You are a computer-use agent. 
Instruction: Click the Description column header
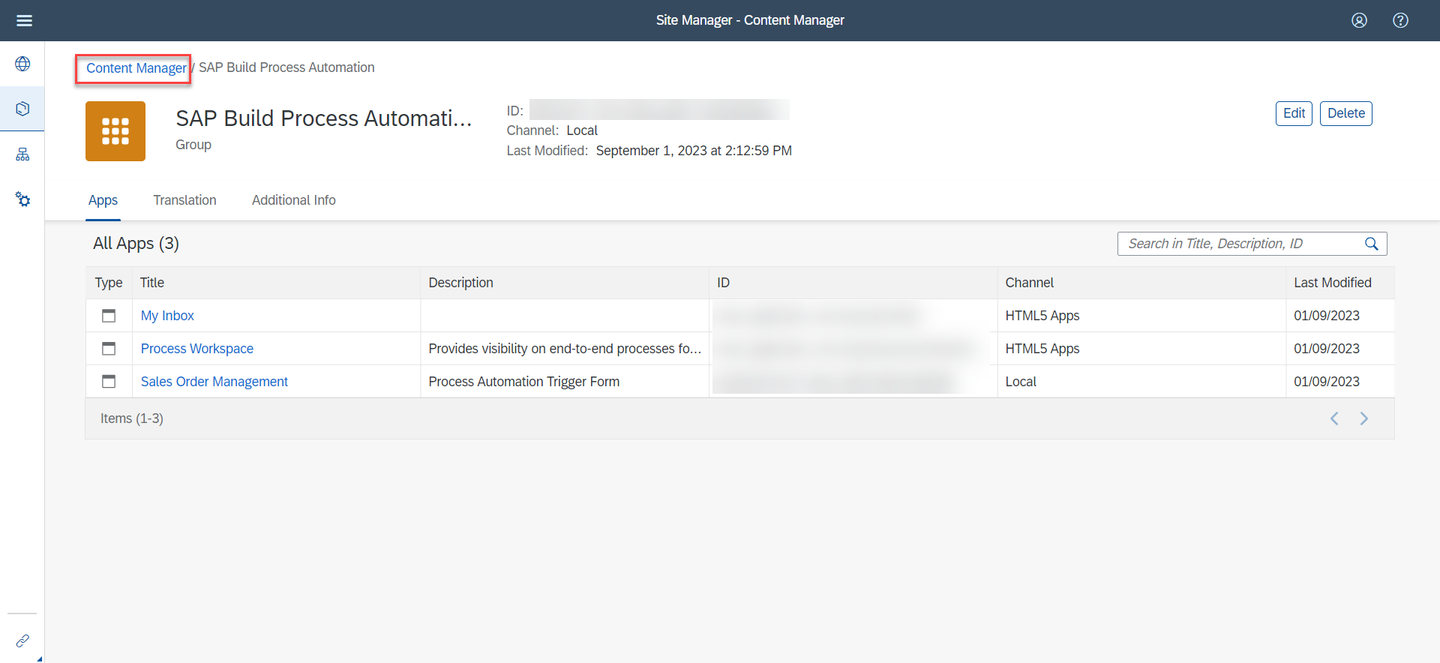565,283
